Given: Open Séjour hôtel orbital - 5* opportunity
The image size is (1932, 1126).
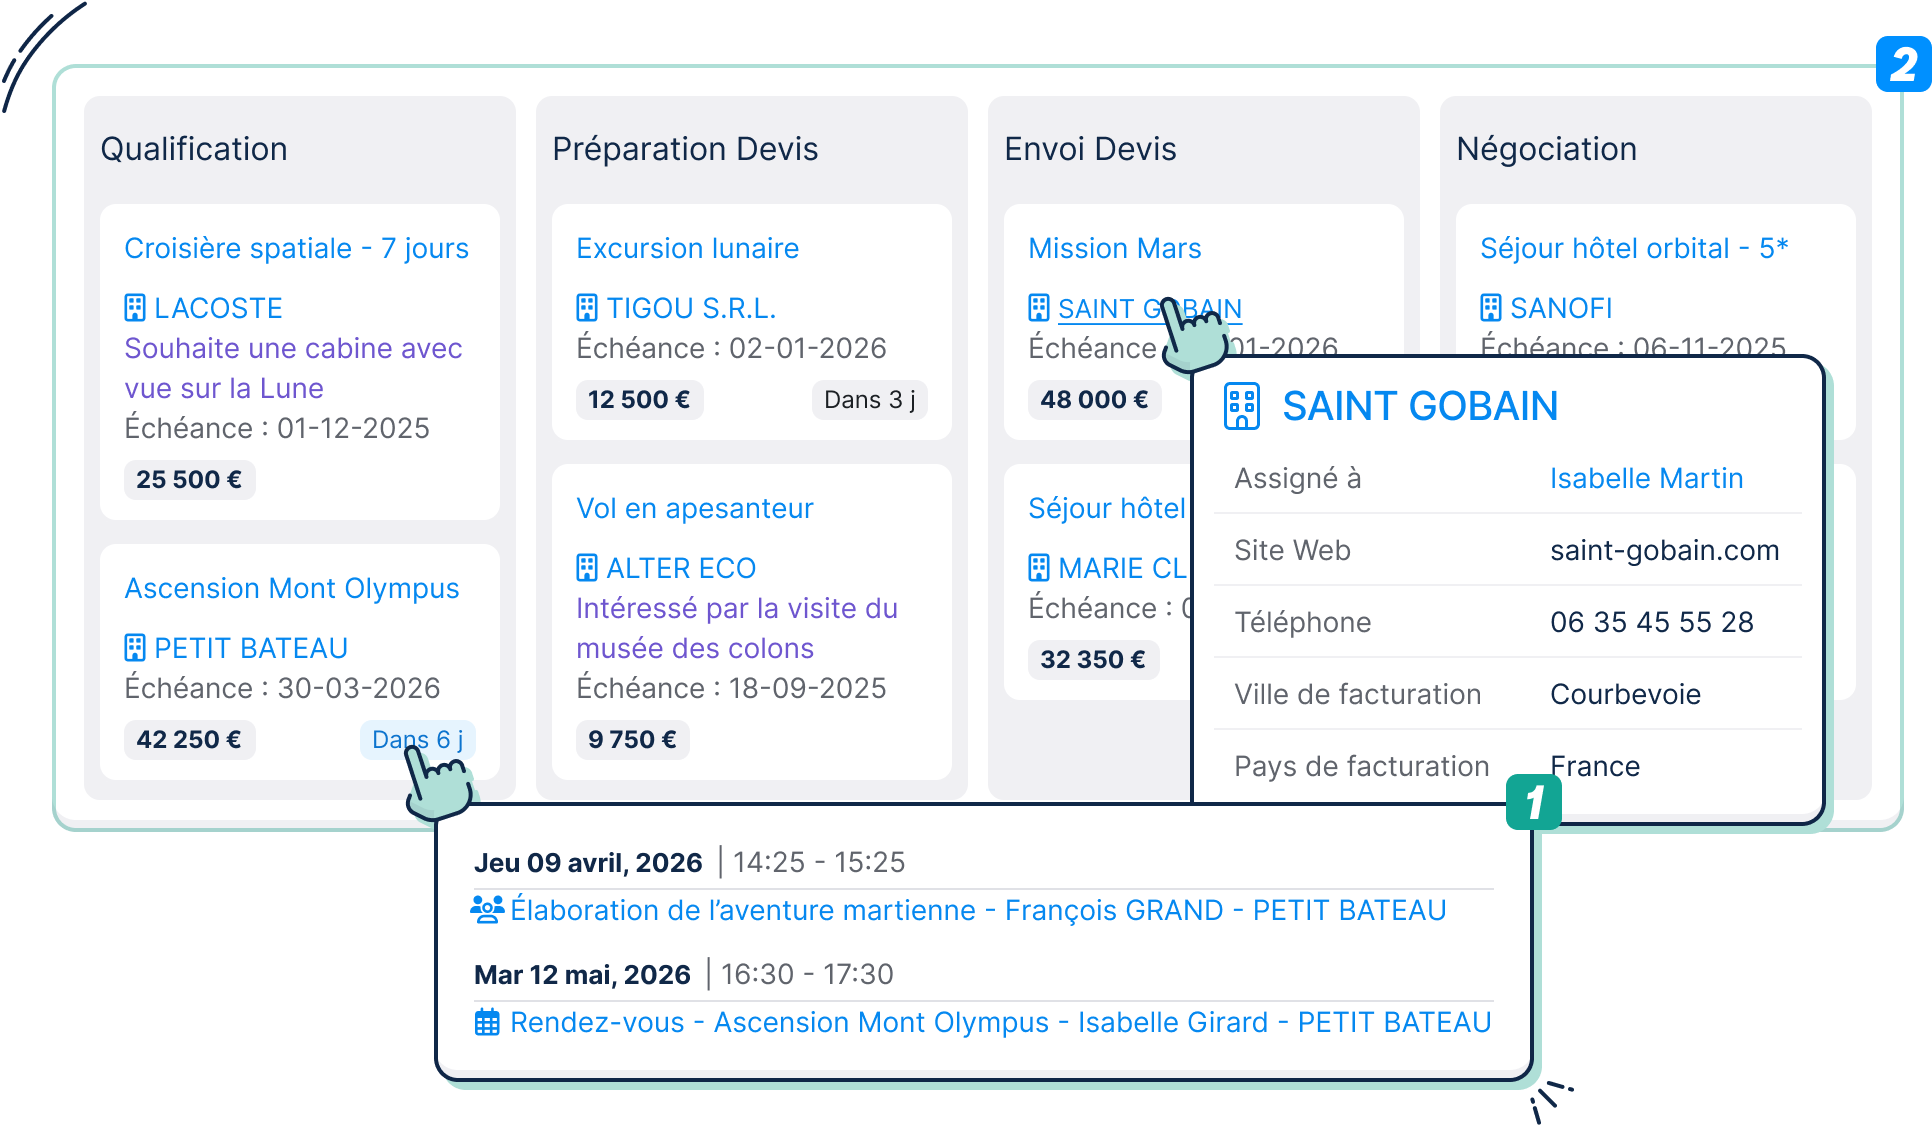Looking at the screenshot, I should pos(1634,248).
